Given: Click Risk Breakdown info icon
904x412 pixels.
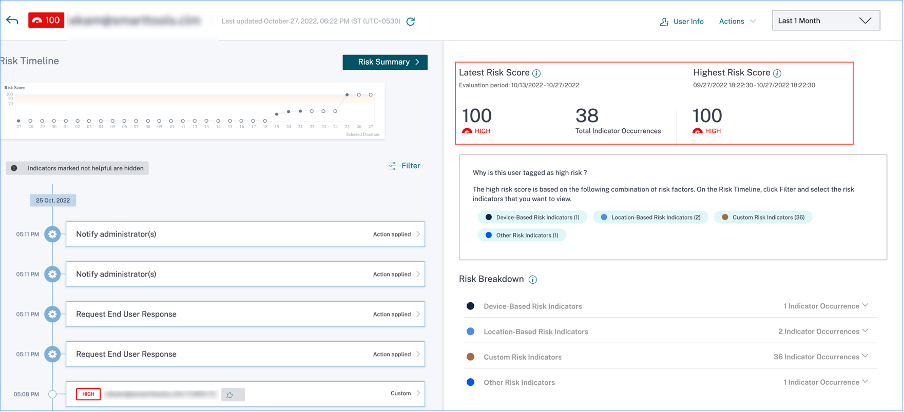Looking at the screenshot, I should point(533,280).
